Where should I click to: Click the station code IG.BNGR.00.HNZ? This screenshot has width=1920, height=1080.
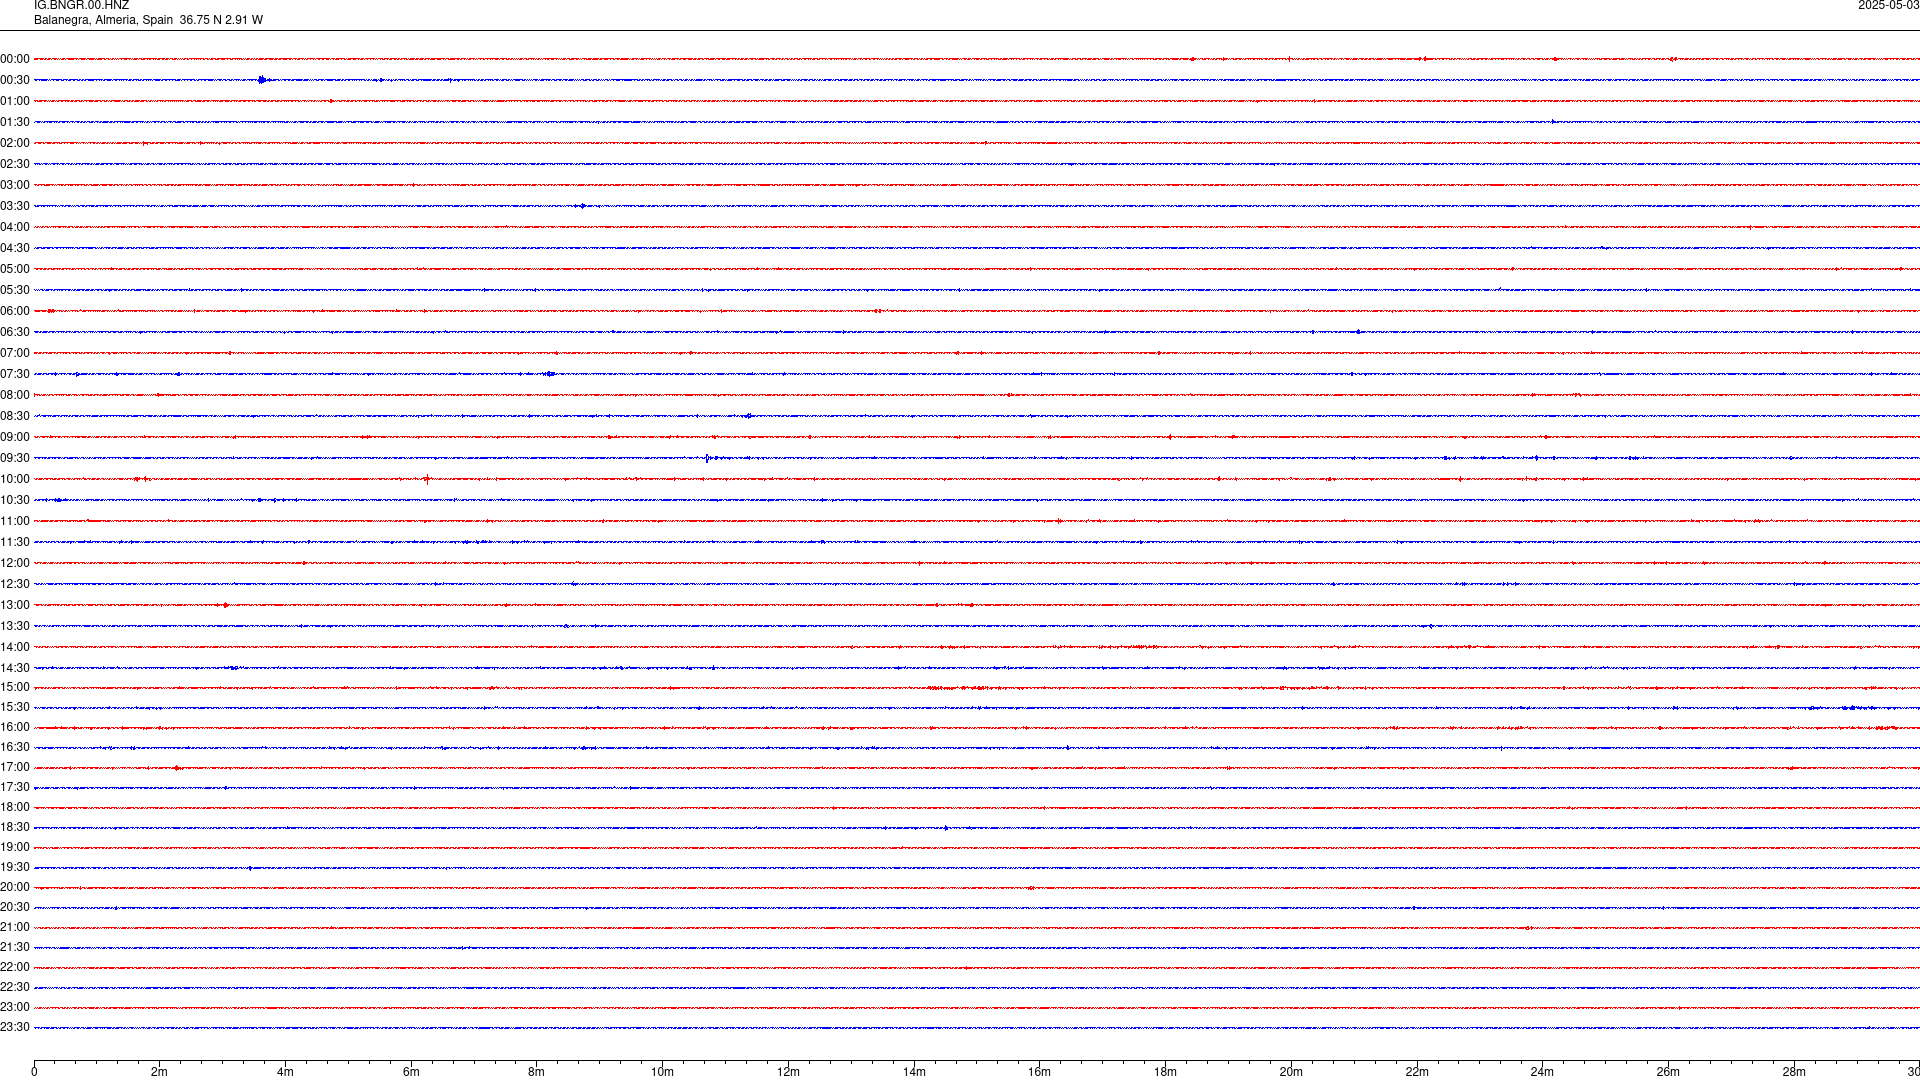81,6
